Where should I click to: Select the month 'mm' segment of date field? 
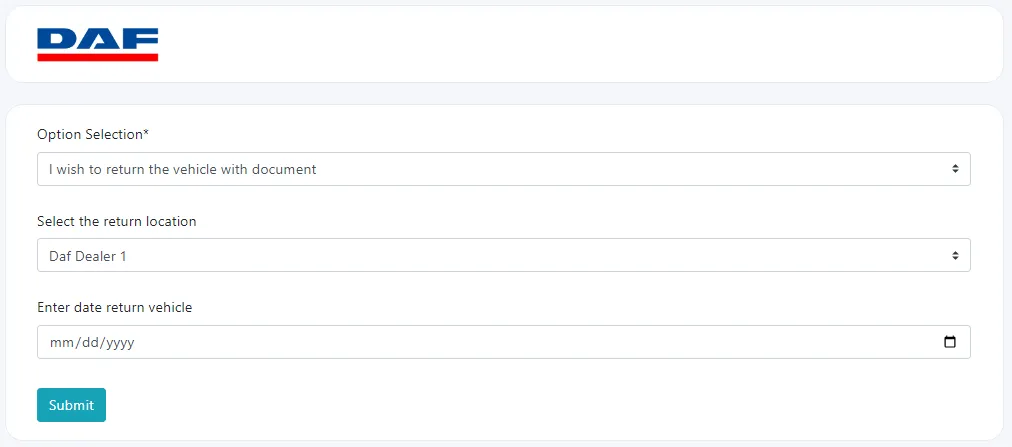coord(61,343)
